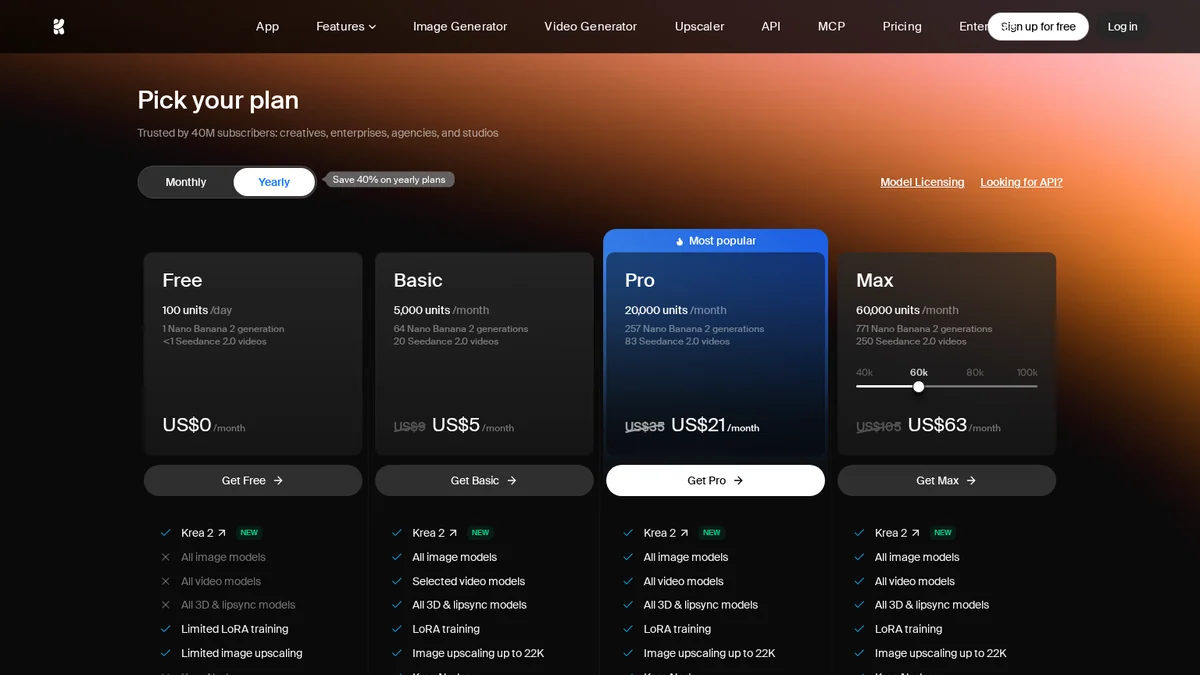Go to Upscaler in the top navigation
1200x675 pixels.
(699, 27)
